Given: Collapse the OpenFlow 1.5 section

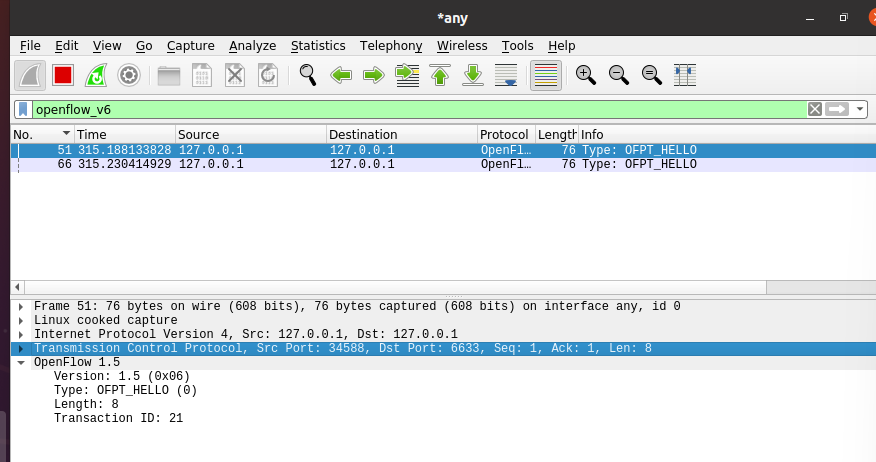Looking at the screenshot, I should [21, 363].
